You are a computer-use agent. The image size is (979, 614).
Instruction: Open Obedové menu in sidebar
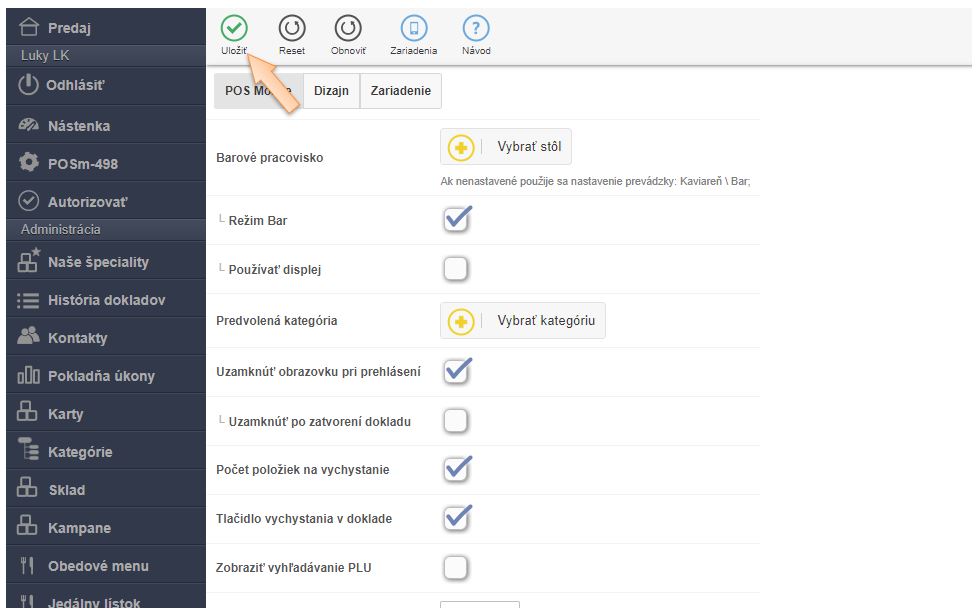tap(98, 566)
